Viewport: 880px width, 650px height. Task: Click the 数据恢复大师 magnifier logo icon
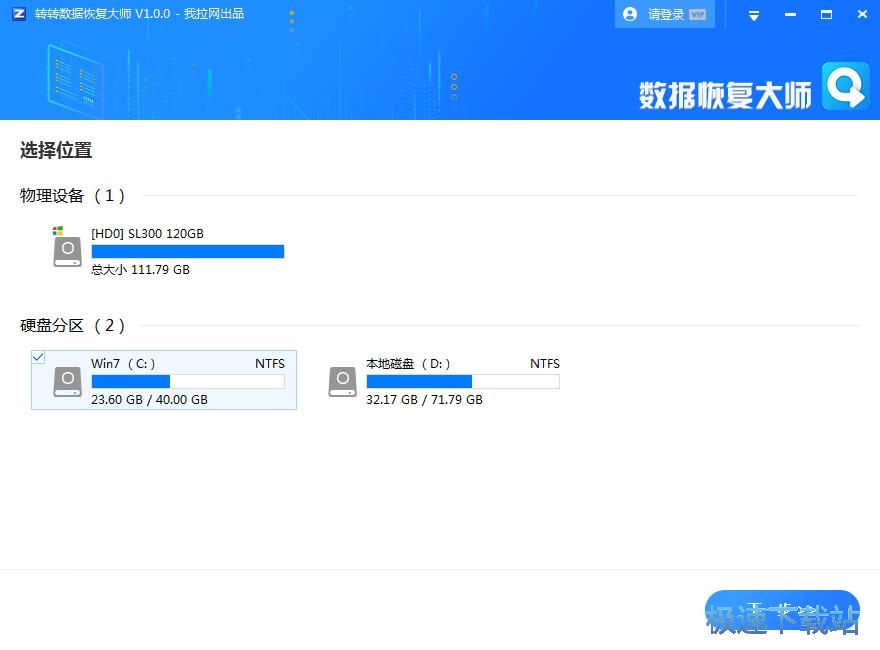point(846,86)
